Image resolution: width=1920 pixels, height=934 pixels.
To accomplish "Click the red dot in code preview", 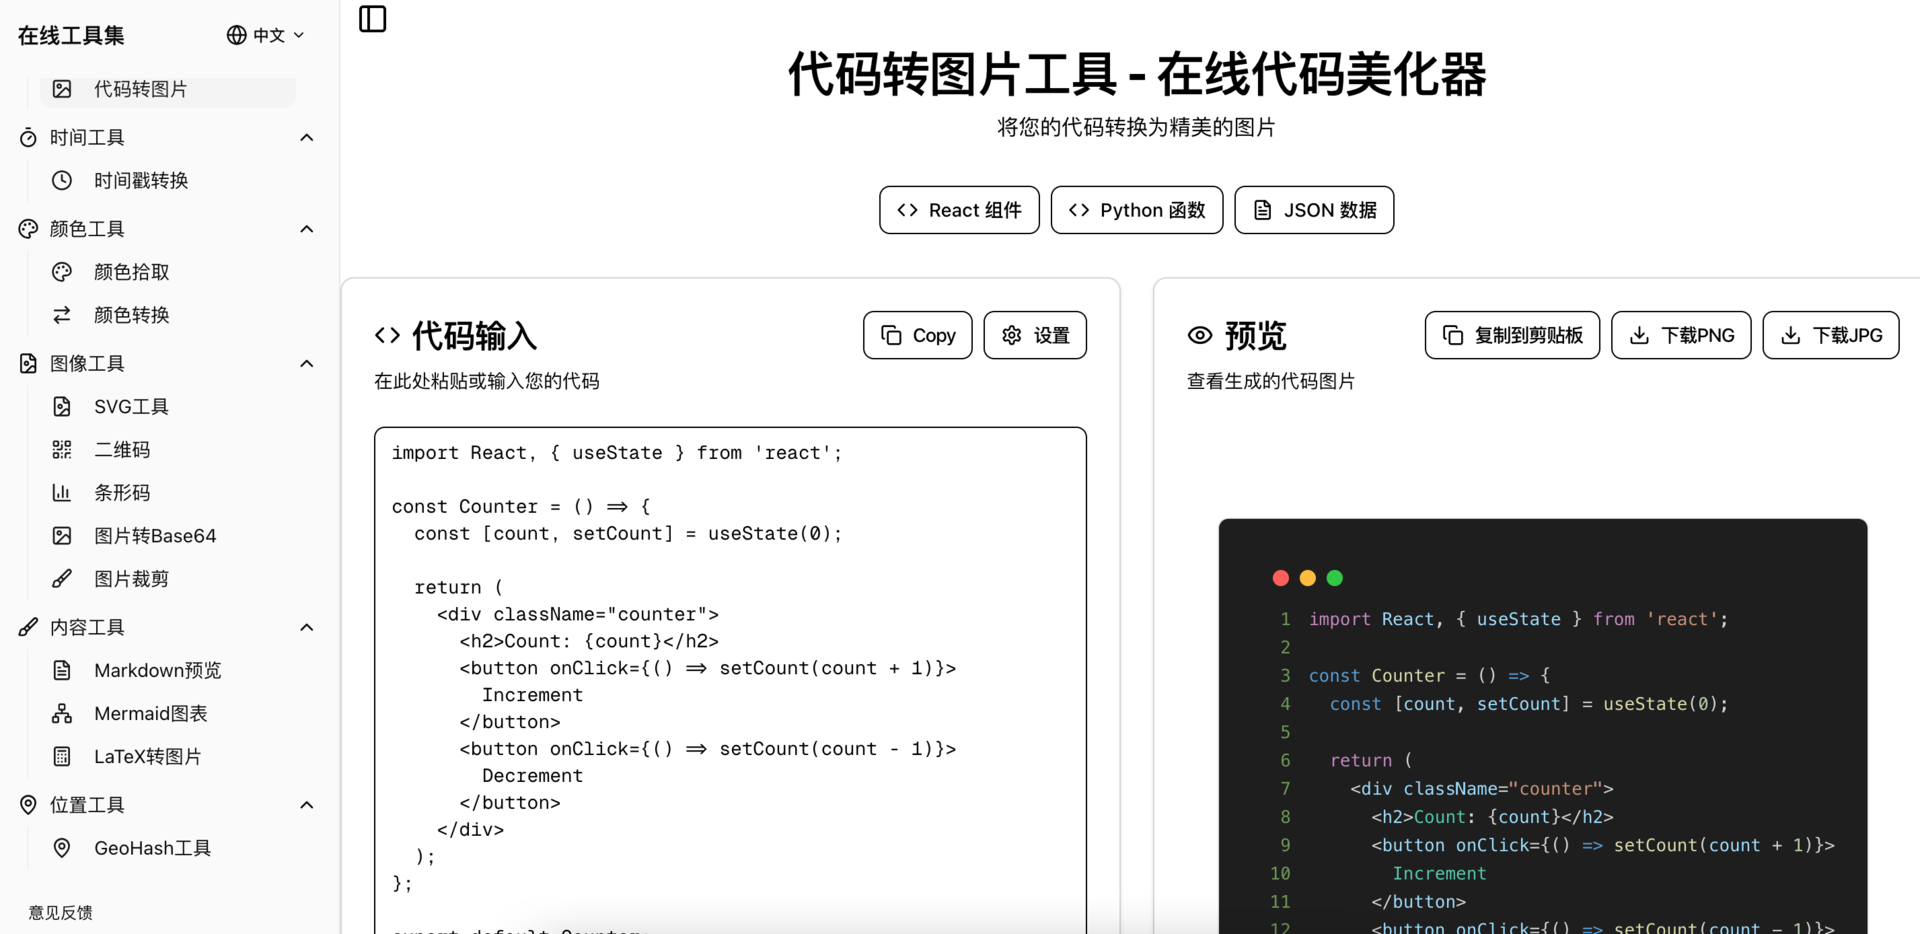I will coord(1280,578).
